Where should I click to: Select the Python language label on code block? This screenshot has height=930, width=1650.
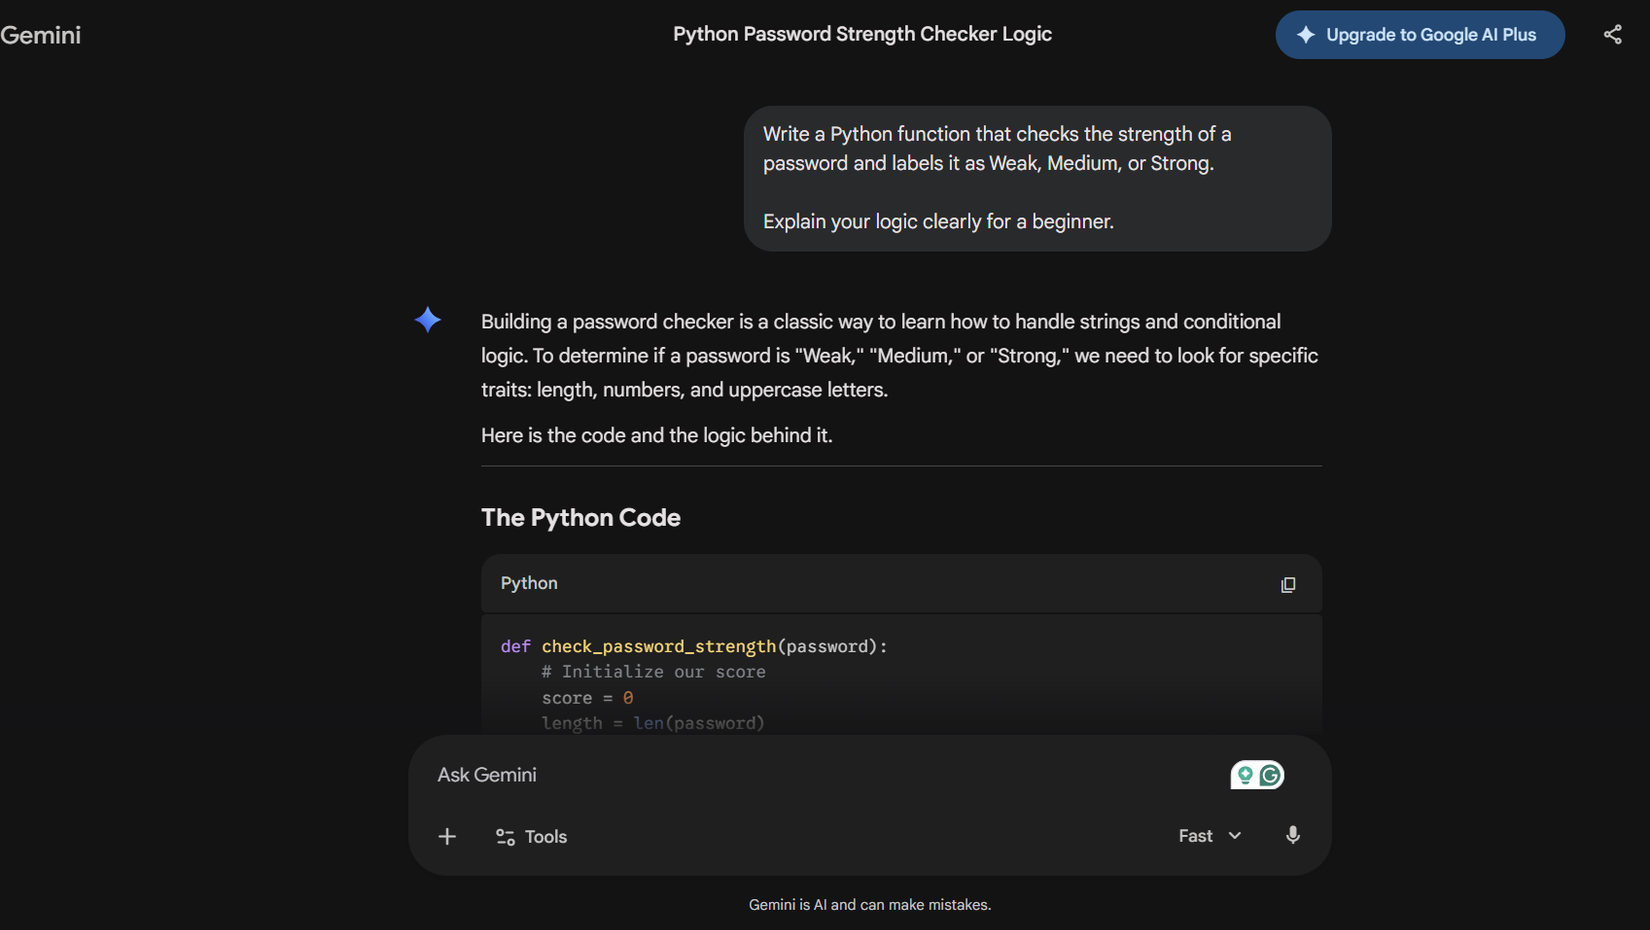click(528, 583)
